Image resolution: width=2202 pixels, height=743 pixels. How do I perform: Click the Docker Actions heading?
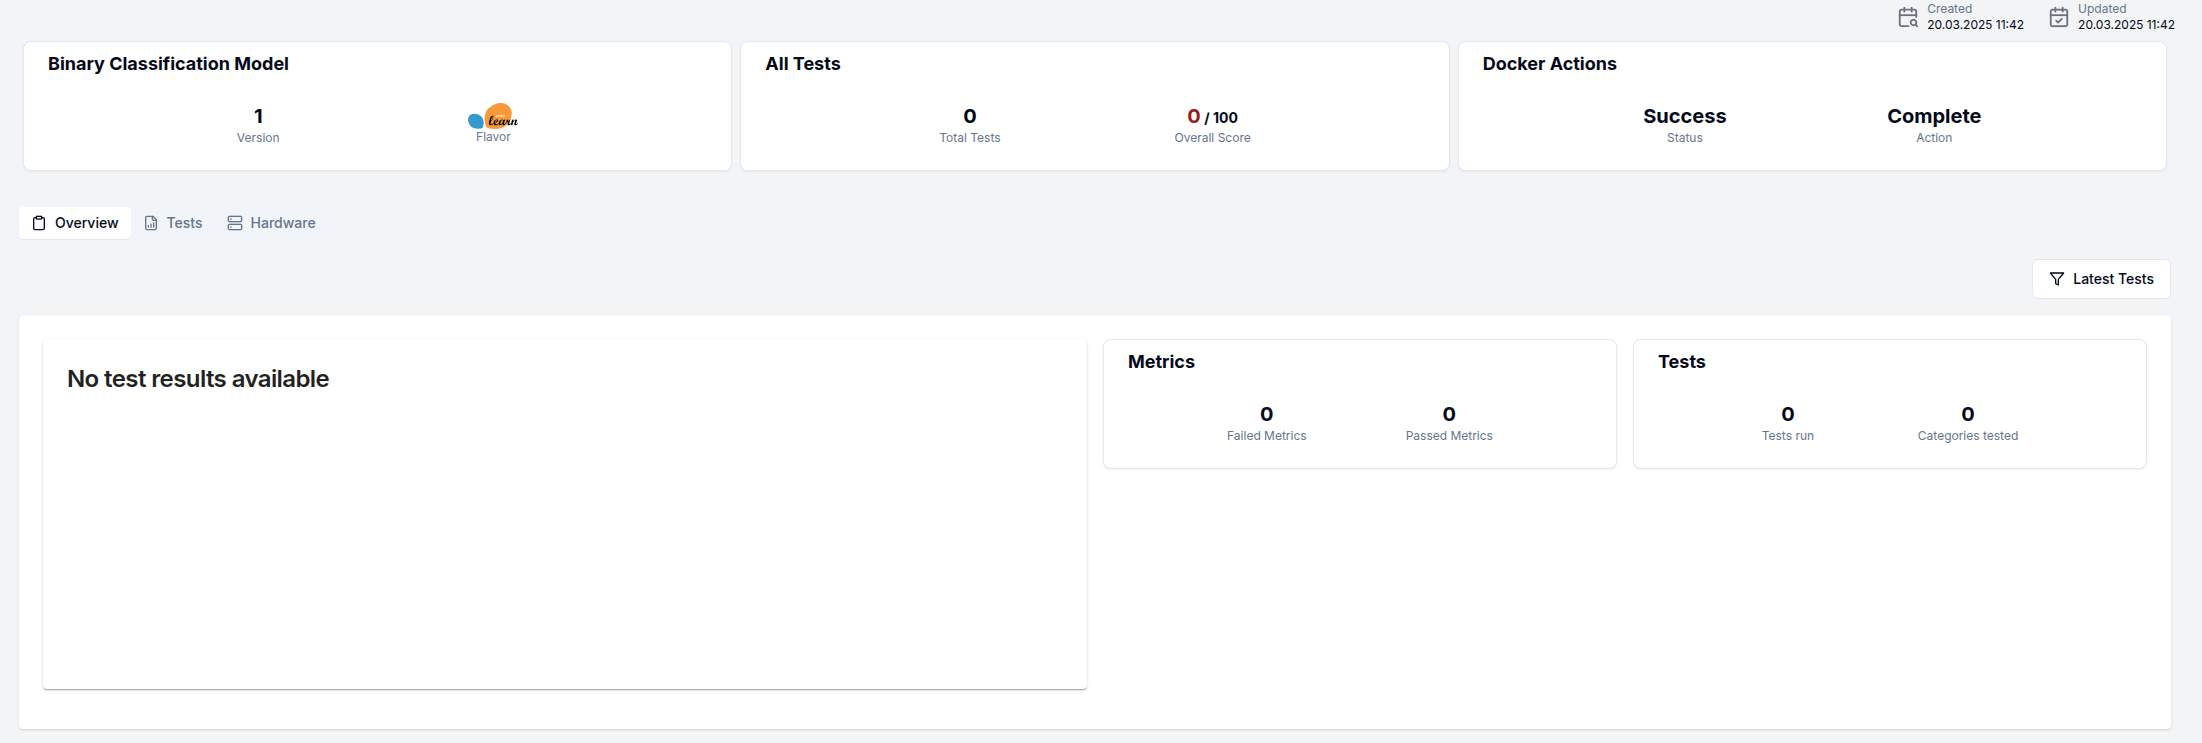[x=1549, y=64]
